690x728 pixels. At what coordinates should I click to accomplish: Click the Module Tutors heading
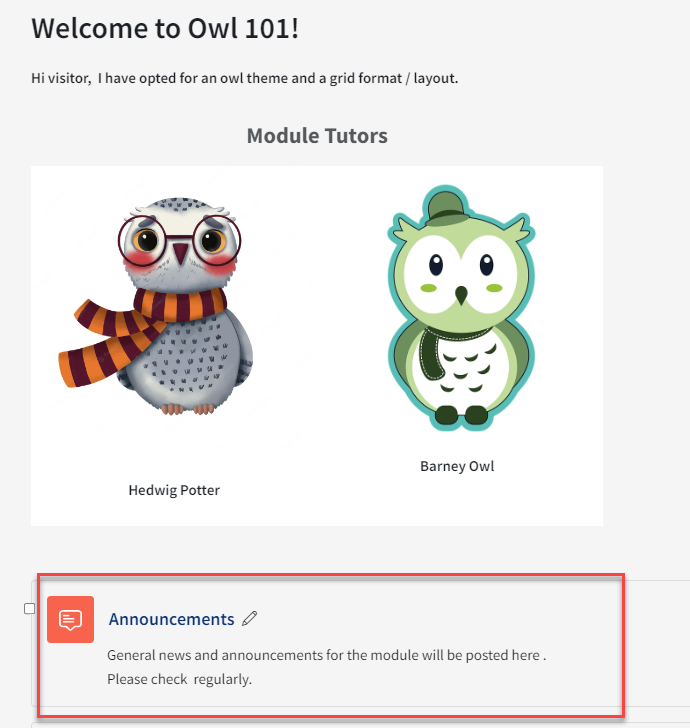click(317, 136)
